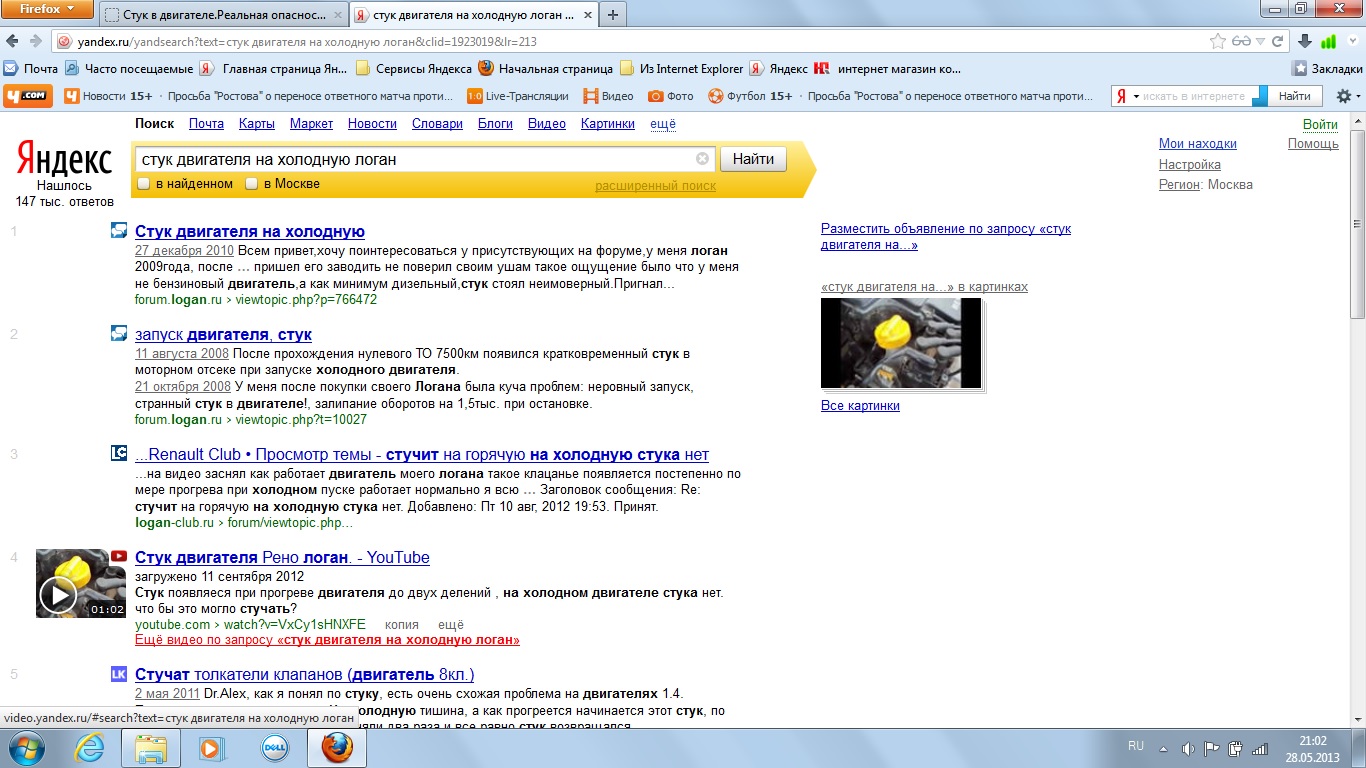Open the 'Стук двигателя на холодную' result
The width and height of the screenshot is (1366, 768).
250,232
